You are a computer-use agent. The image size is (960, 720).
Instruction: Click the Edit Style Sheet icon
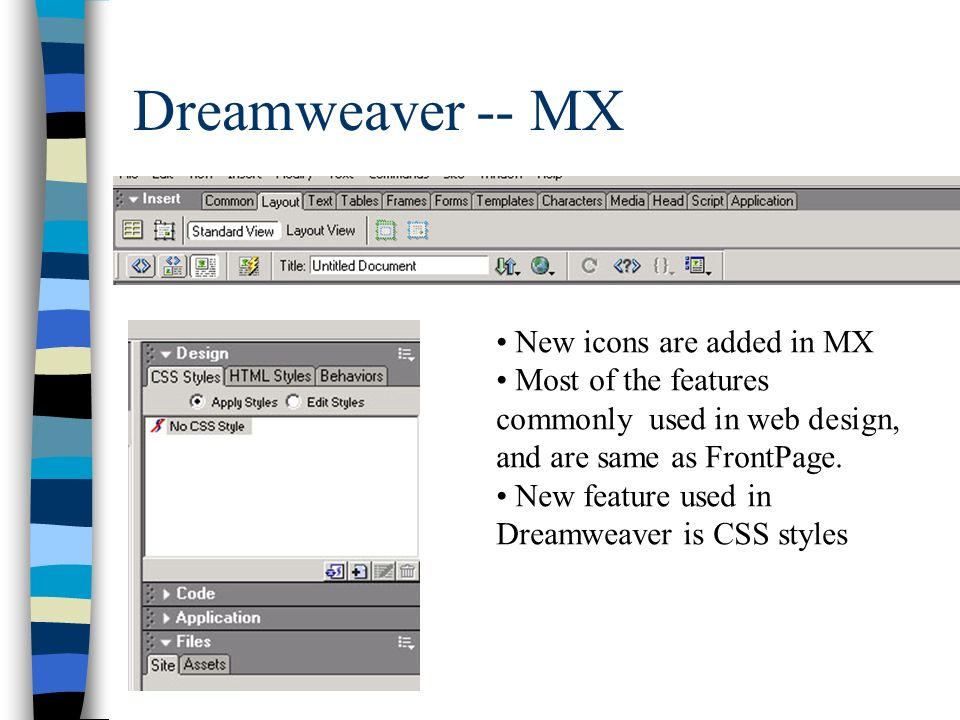pyautogui.click(x=383, y=571)
